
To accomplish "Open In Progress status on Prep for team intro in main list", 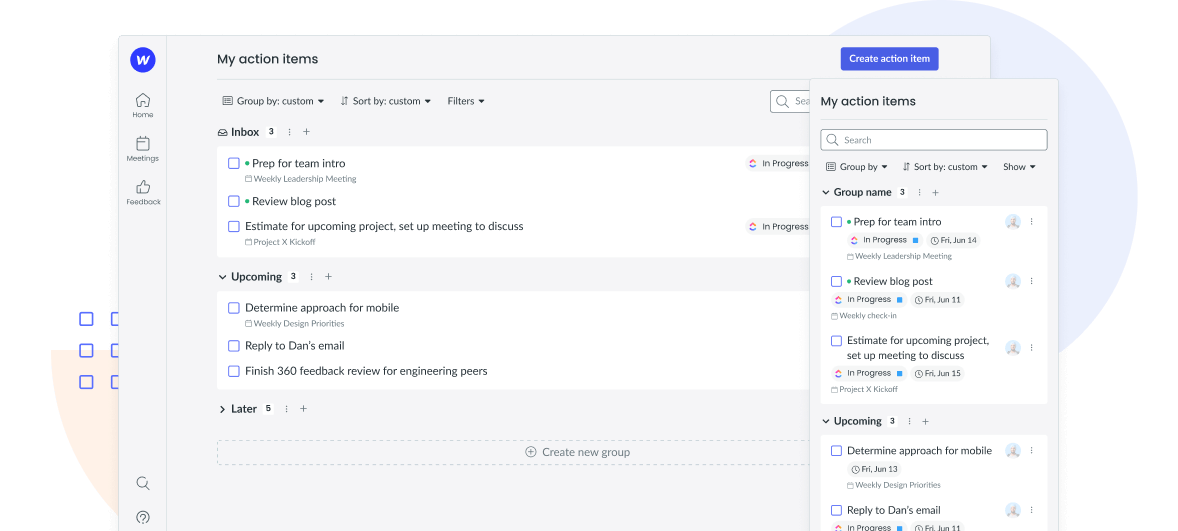I will tap(778, 163).
